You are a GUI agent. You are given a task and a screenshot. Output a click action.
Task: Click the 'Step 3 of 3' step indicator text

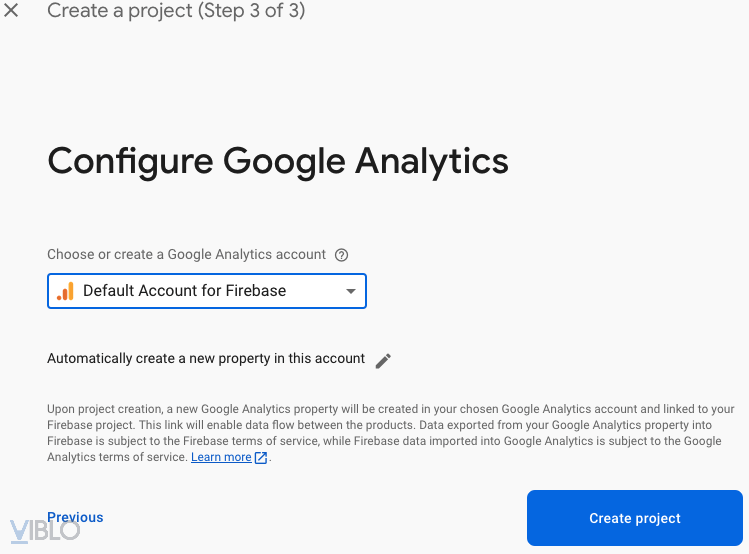pyautogui.click(x=250, y=12)
